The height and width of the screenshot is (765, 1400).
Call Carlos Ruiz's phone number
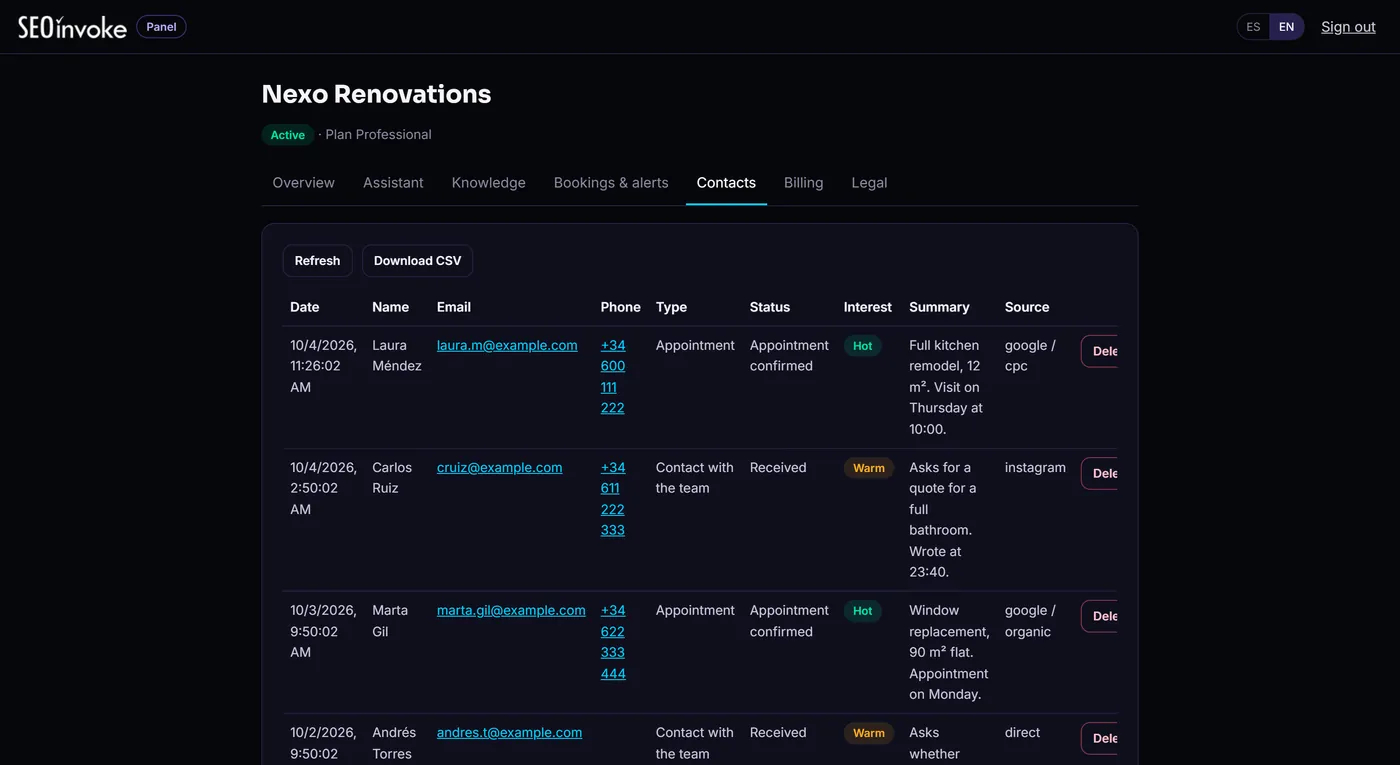pos(613,498)
